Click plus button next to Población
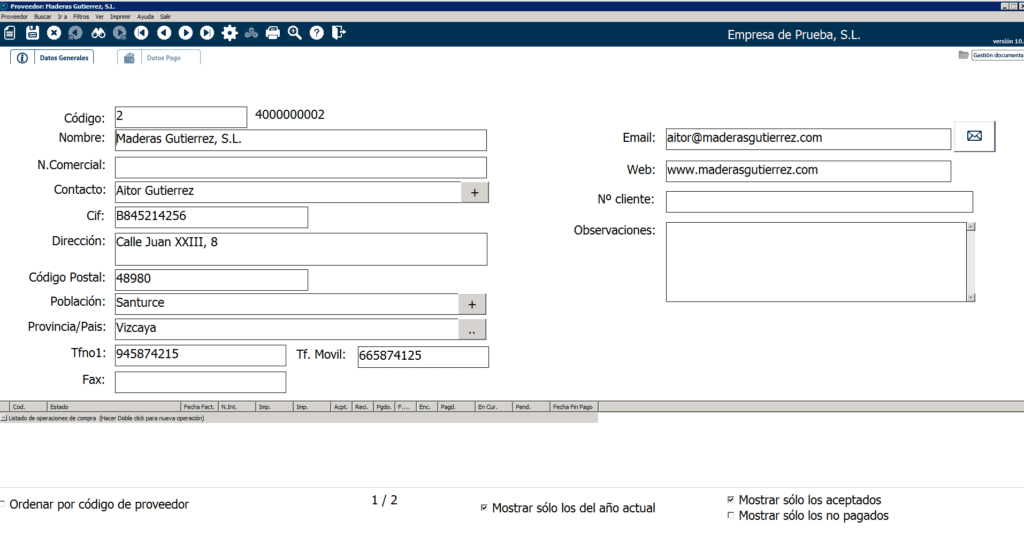 point(472,304)
